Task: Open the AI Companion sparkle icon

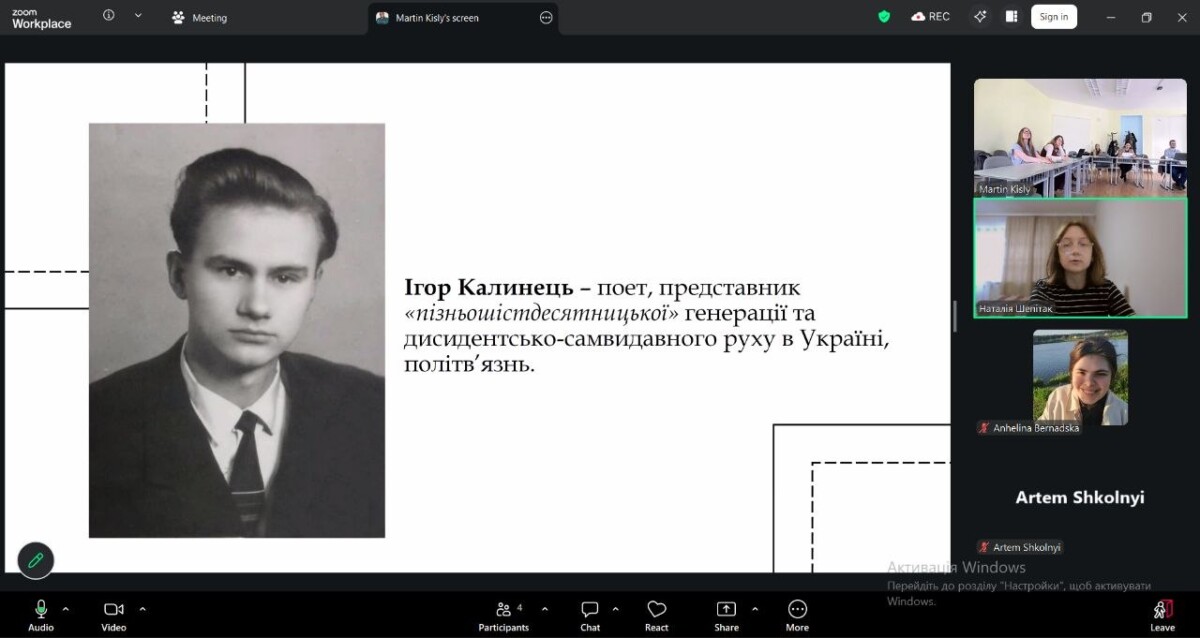Action: click(980, 16)
